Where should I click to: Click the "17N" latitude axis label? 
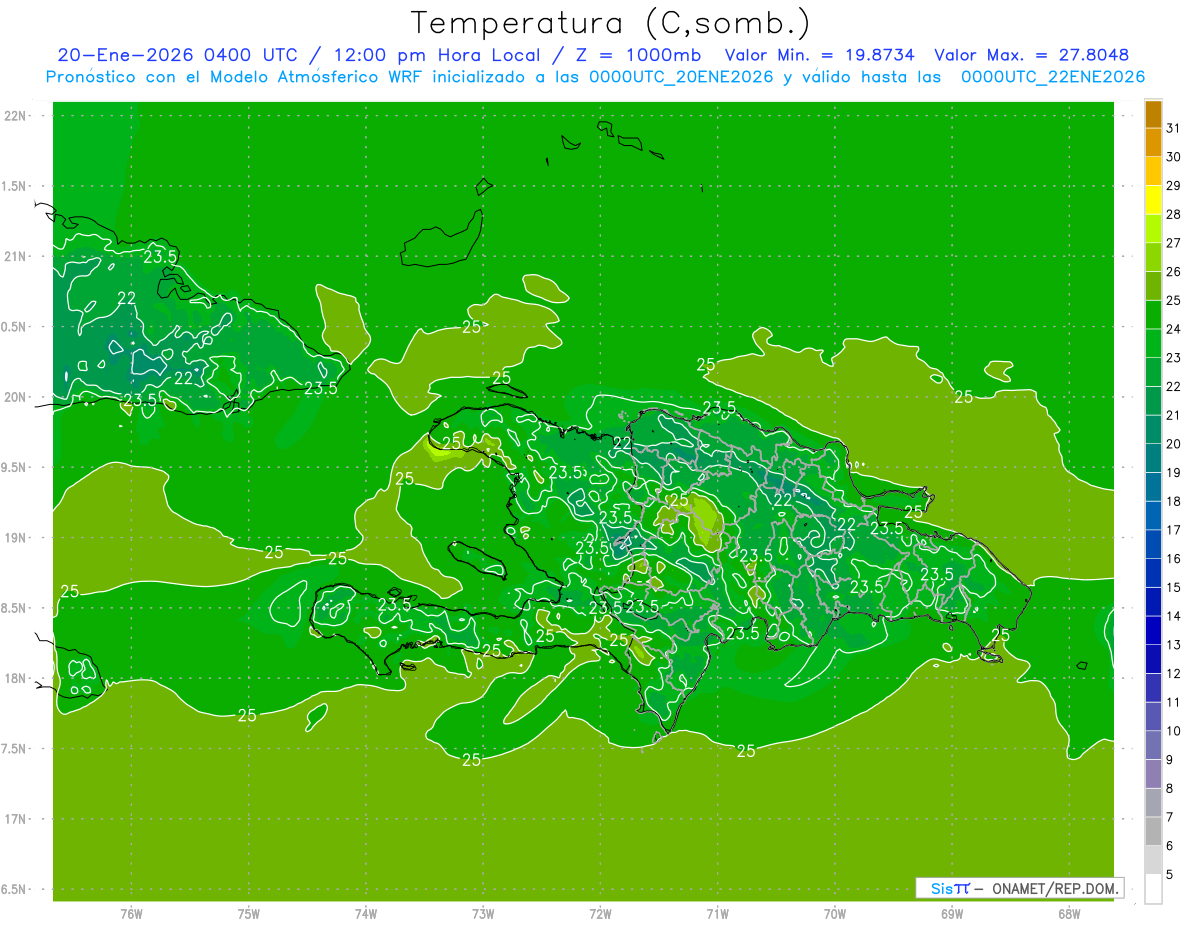(17, 819)
